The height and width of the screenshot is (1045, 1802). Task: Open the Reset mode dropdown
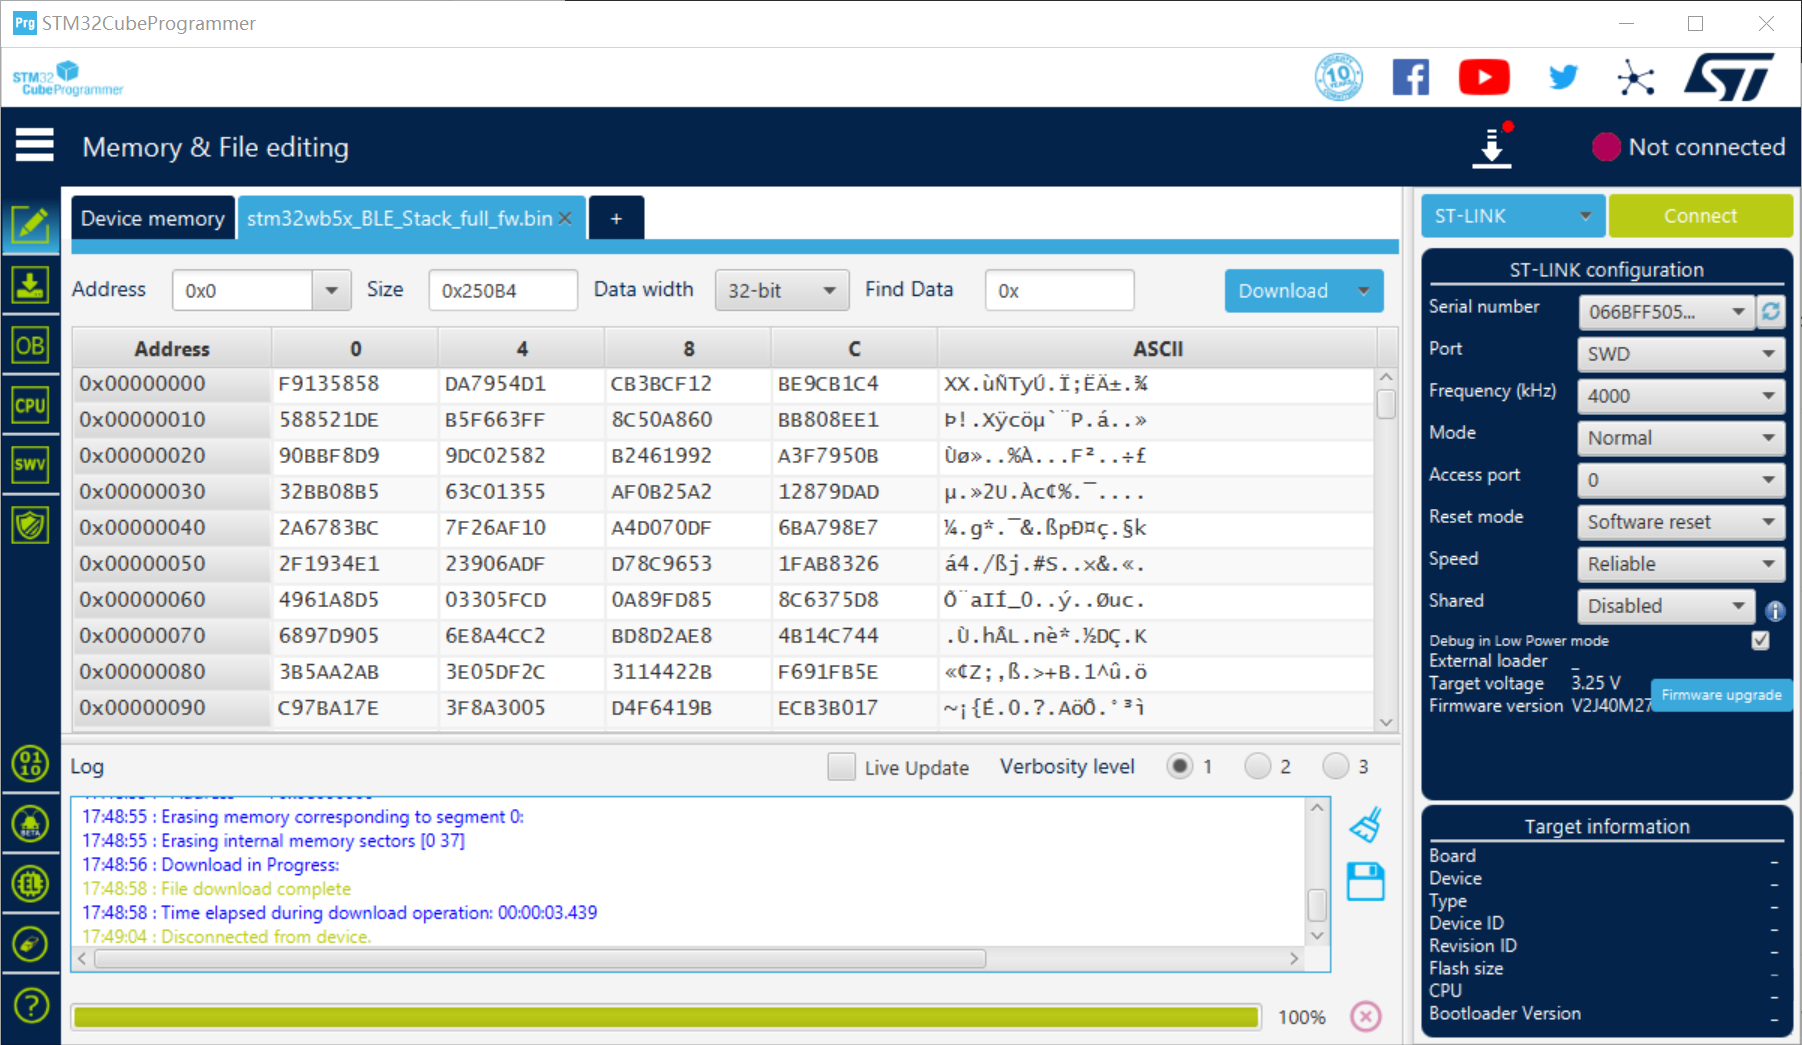click(1680, 522)
